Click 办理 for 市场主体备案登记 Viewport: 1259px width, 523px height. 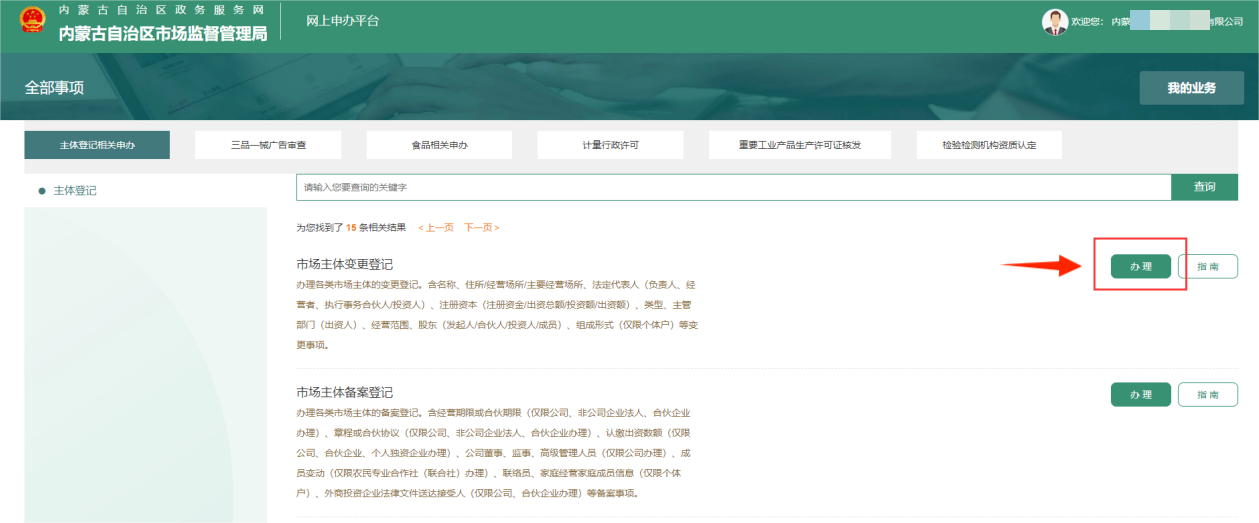point(1140,394)
